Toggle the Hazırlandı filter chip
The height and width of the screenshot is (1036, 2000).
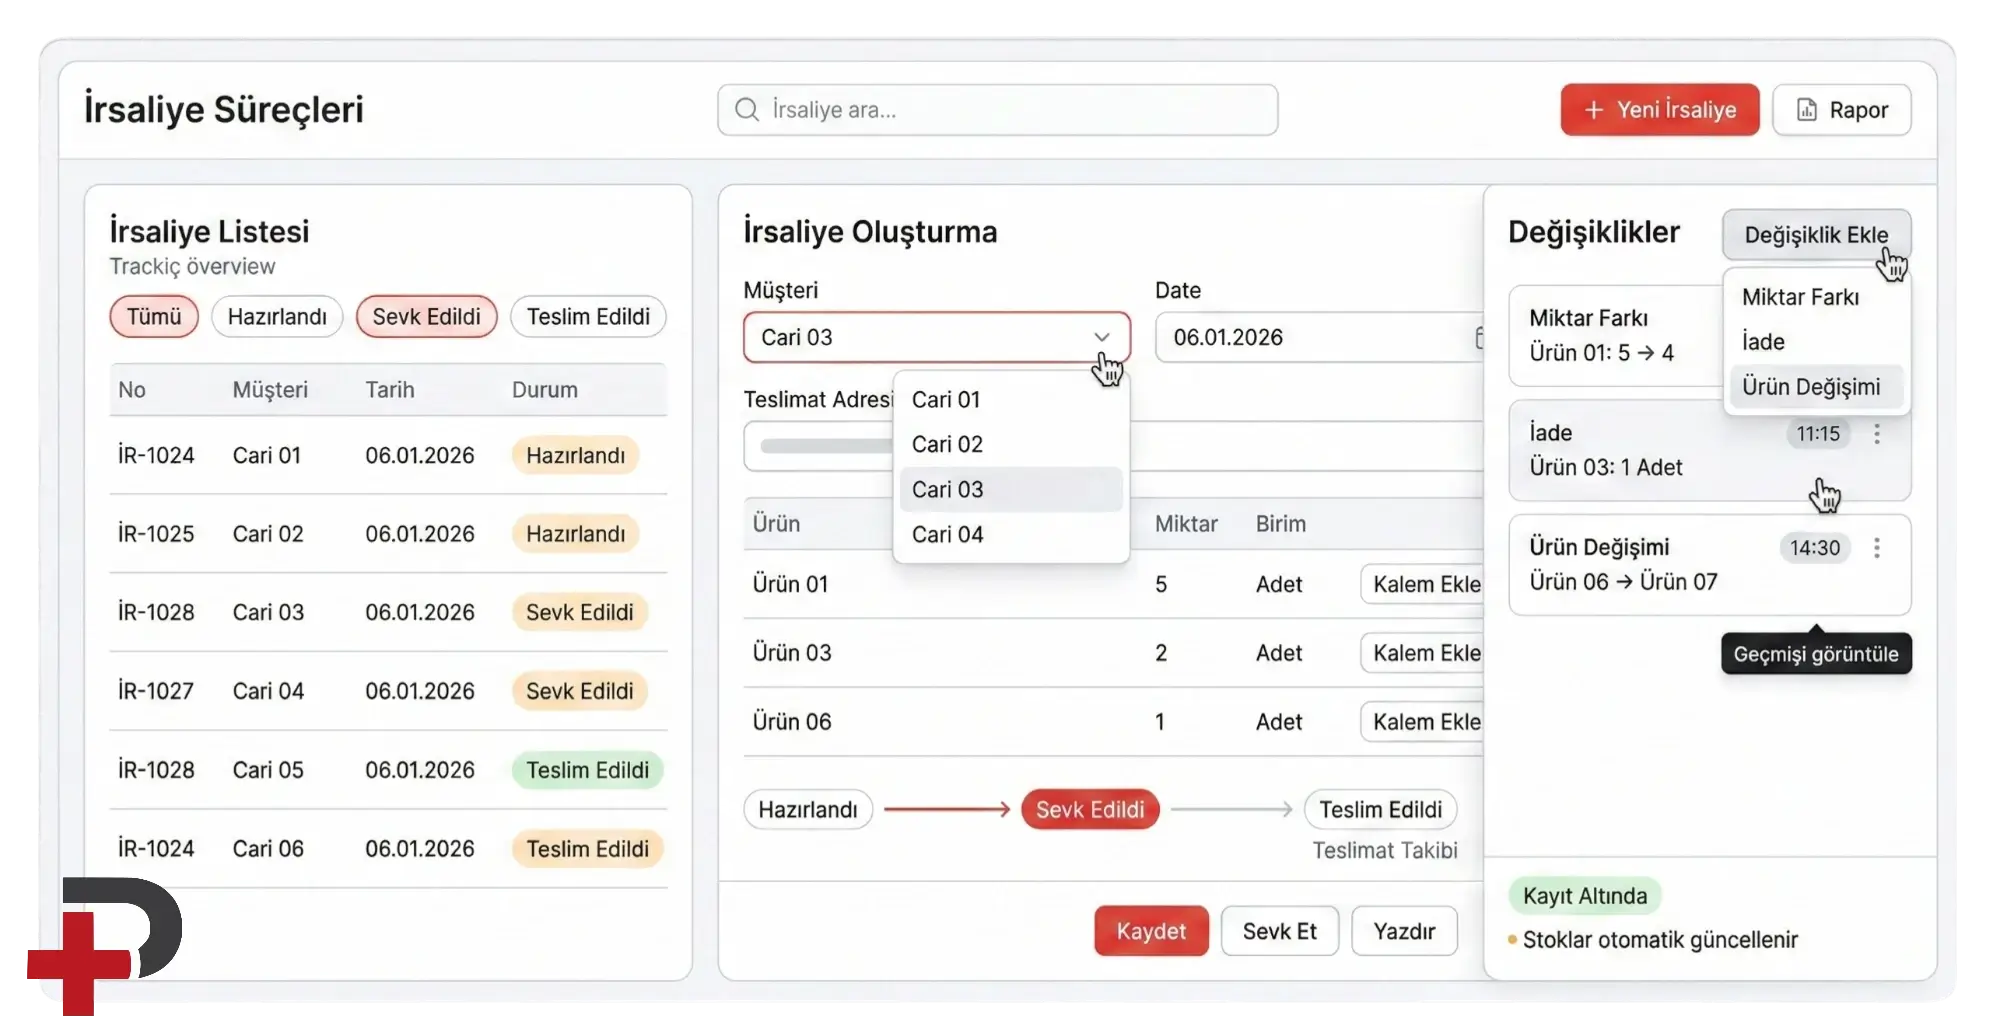(x=277, y=317)
